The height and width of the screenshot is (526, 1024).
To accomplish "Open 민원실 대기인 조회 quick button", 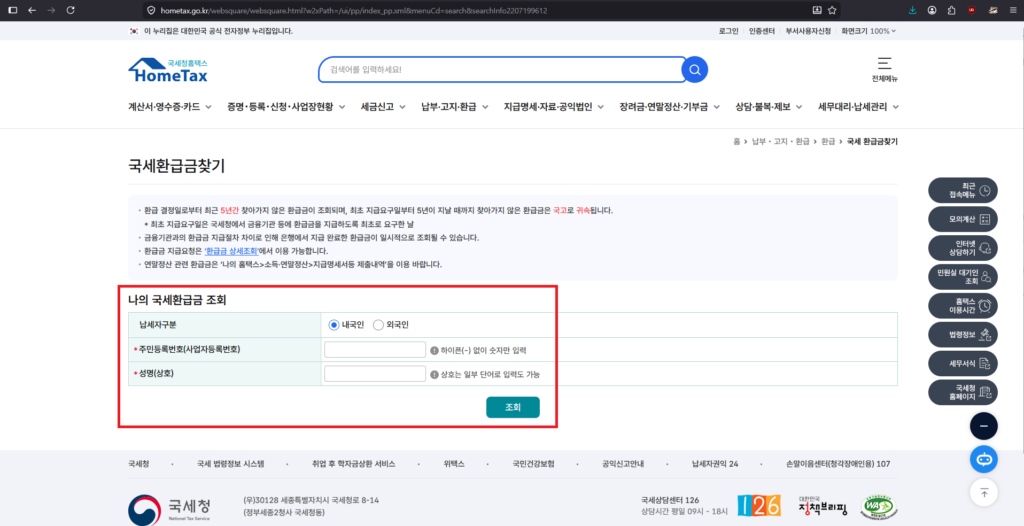I will pos(963,276).
